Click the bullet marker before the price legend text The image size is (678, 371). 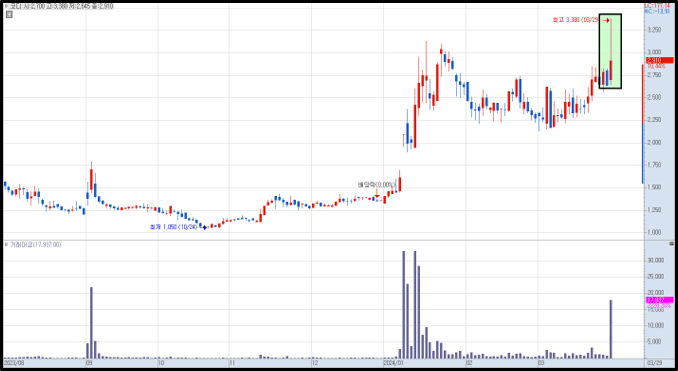coord(6,6)
